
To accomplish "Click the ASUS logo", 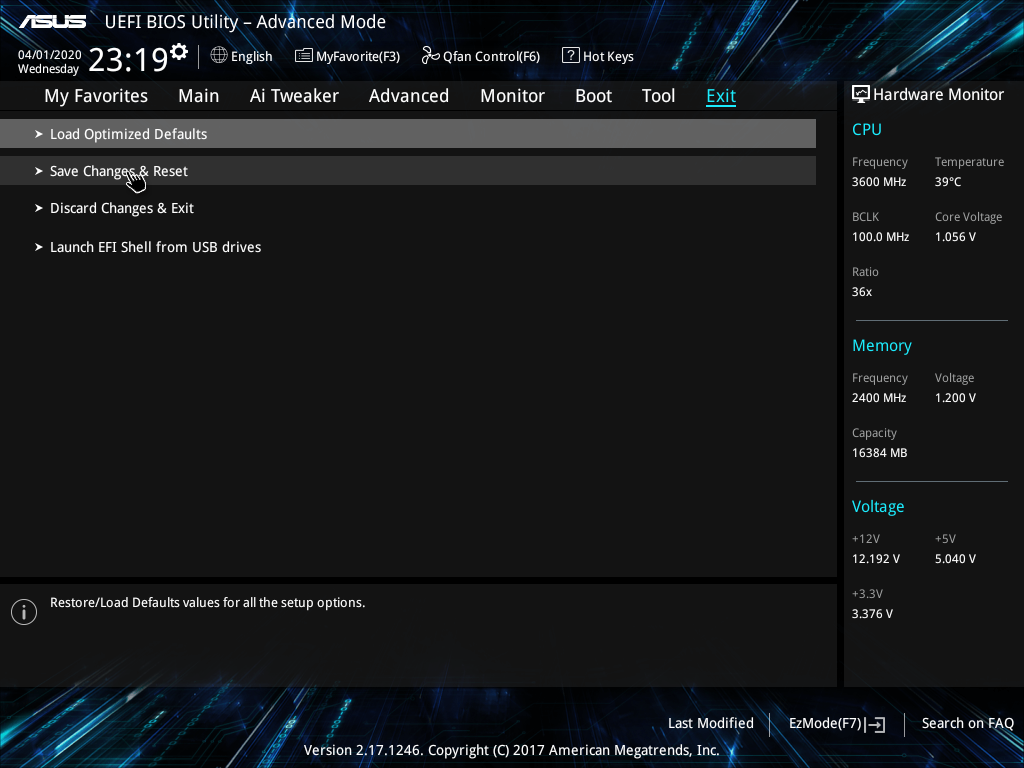I will tap(52, 22).
